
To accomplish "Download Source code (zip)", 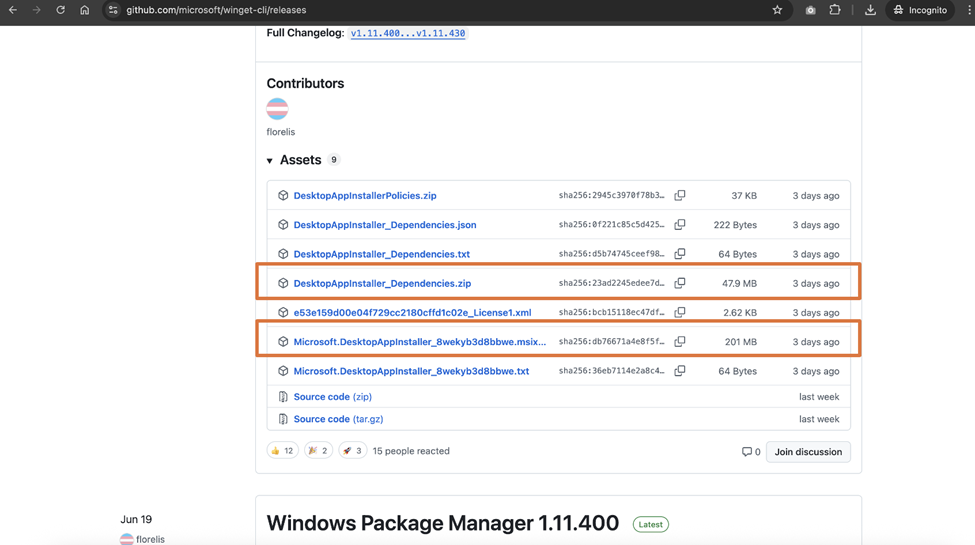I will click(x=333, y=396).
